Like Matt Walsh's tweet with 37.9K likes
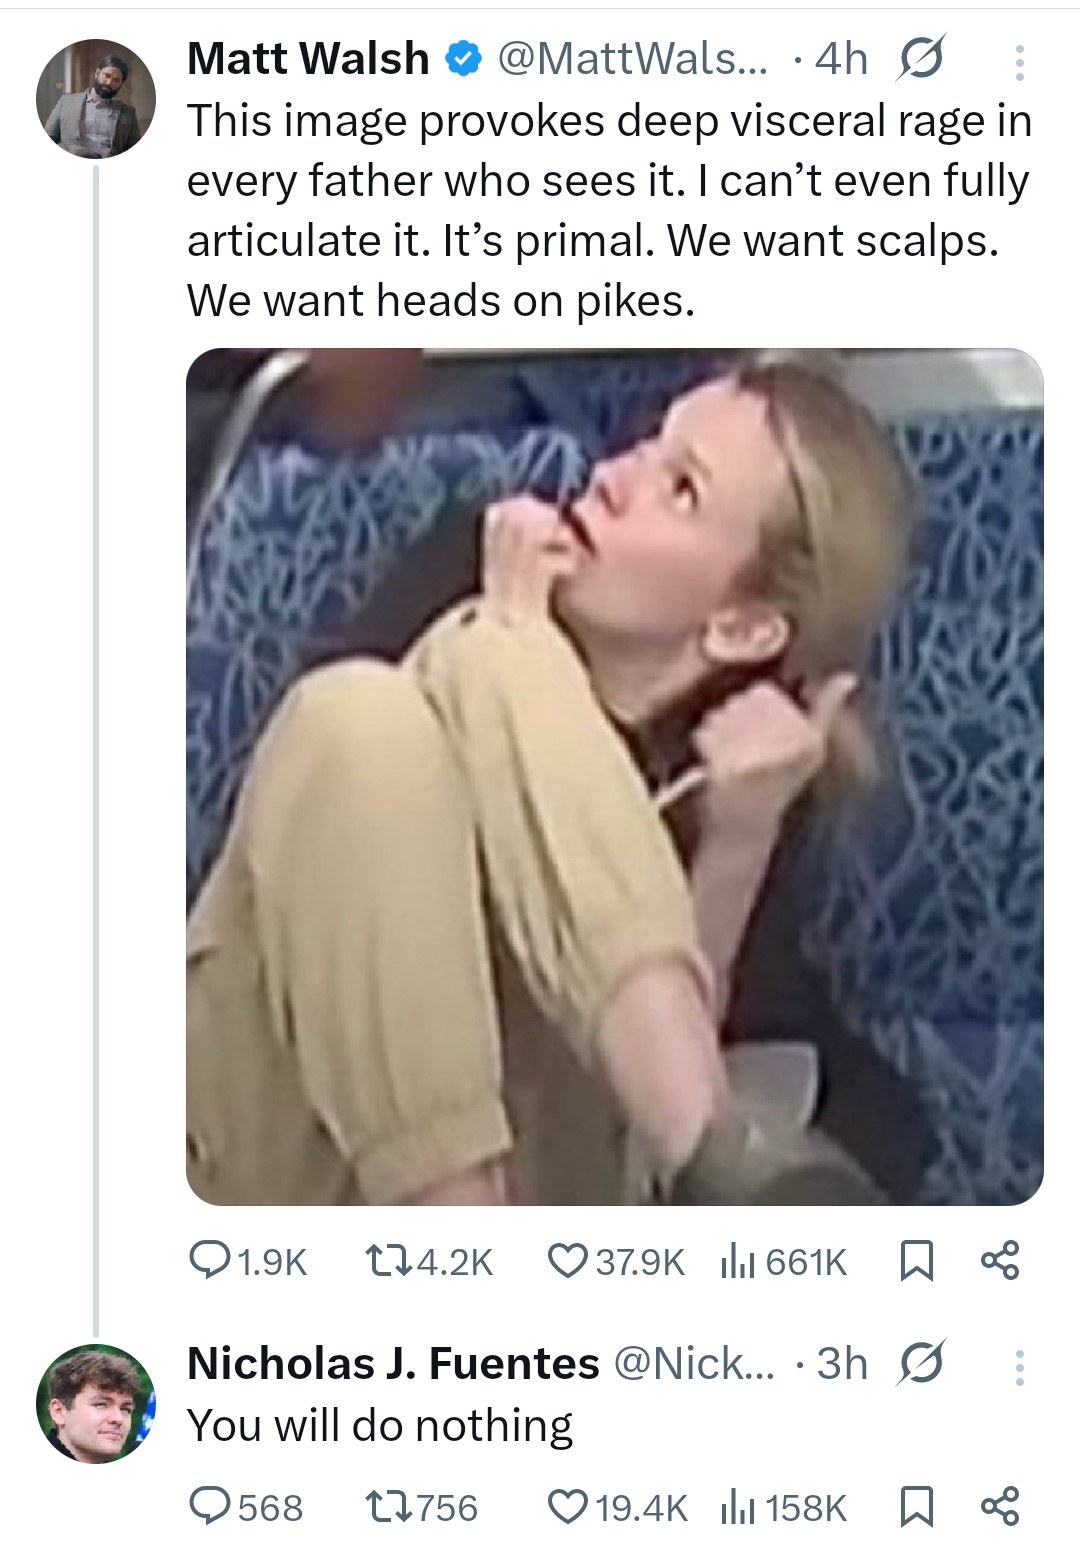Screen dimensions: 1080x1544 pyautogui.click(x=568, y=1261)
